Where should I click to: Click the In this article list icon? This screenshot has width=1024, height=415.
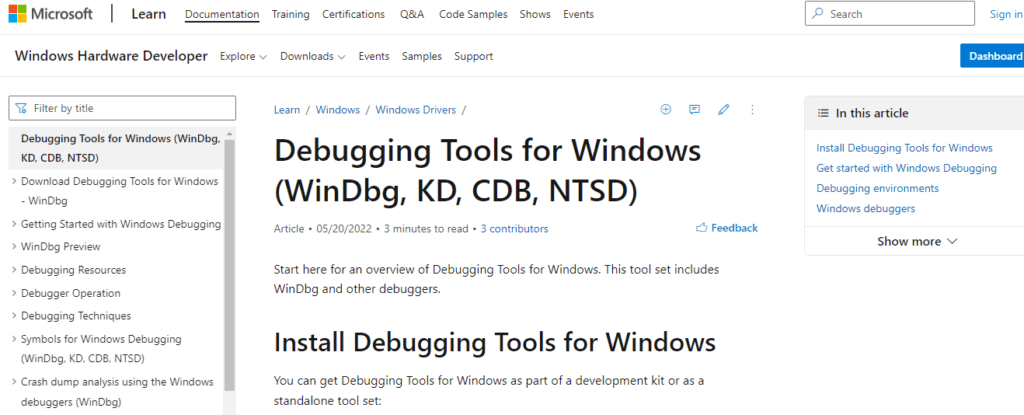click(x=824, y=113)
